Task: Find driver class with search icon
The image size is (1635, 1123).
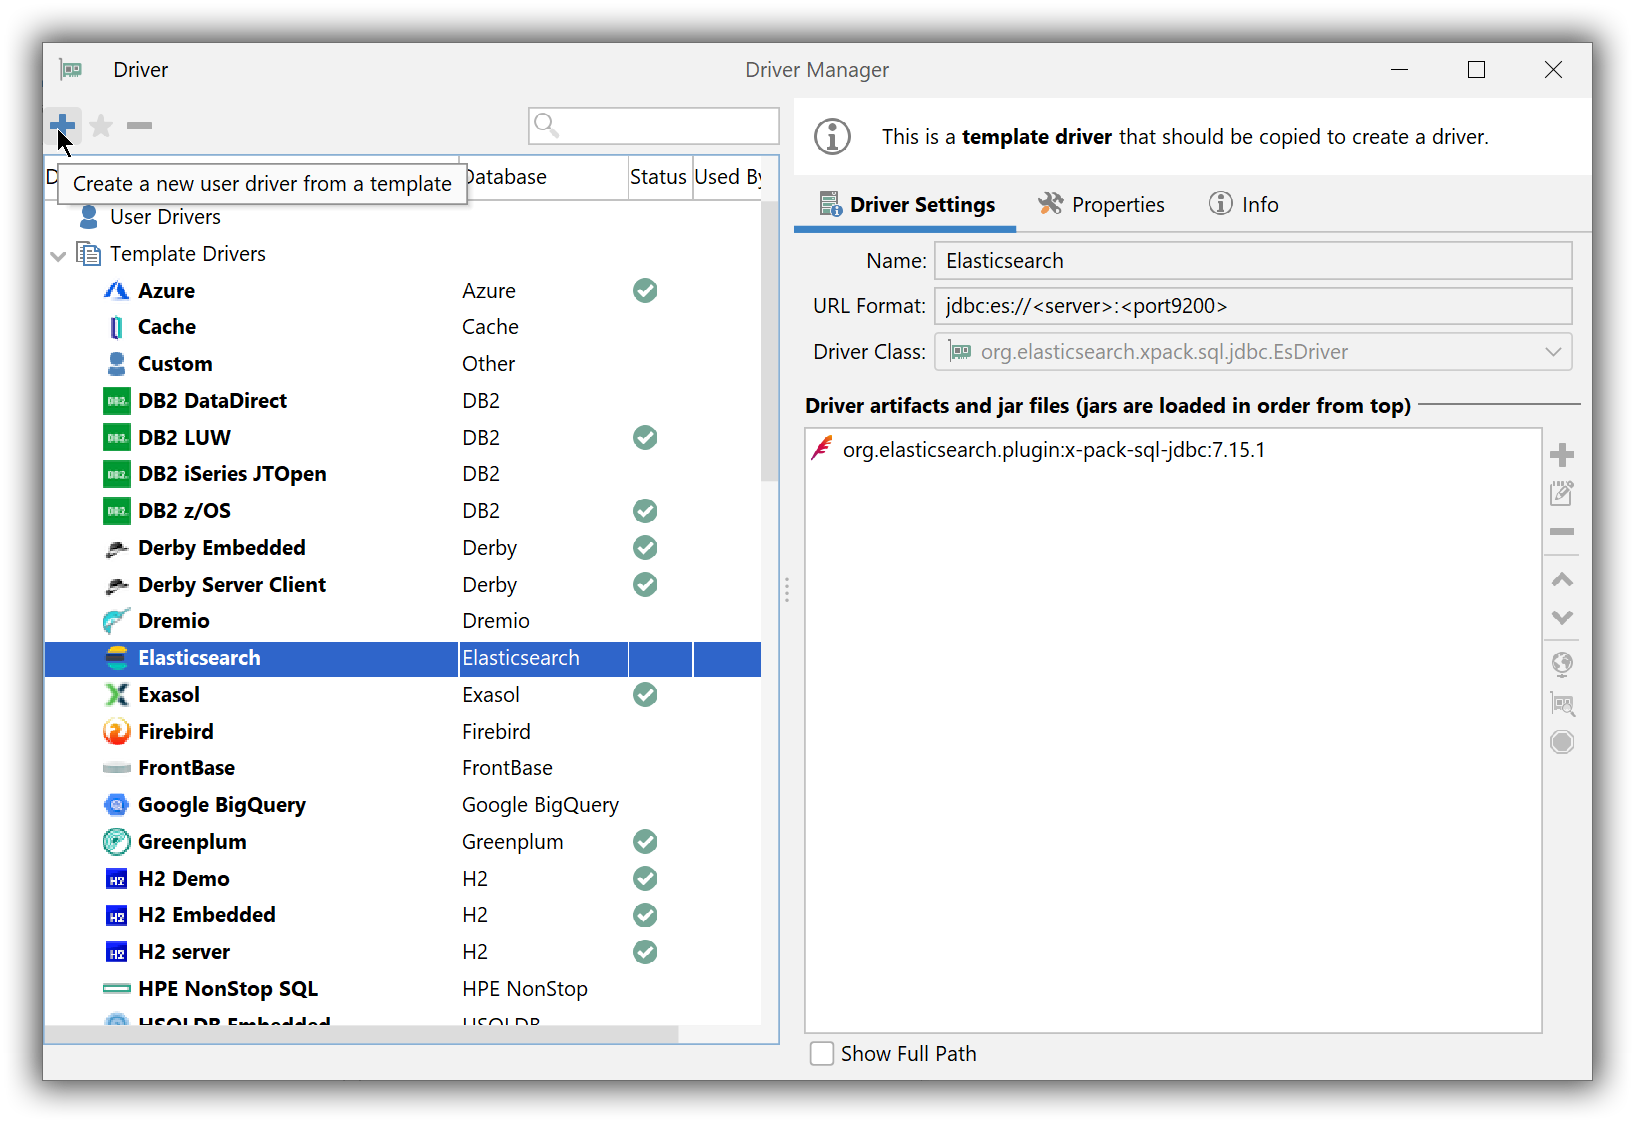Action: (1562, 705)
